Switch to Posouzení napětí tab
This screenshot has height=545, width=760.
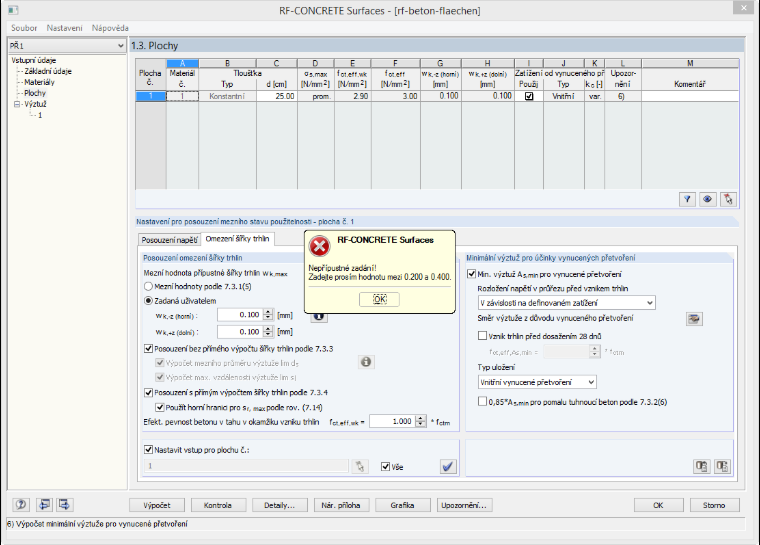tap(169, 240)
